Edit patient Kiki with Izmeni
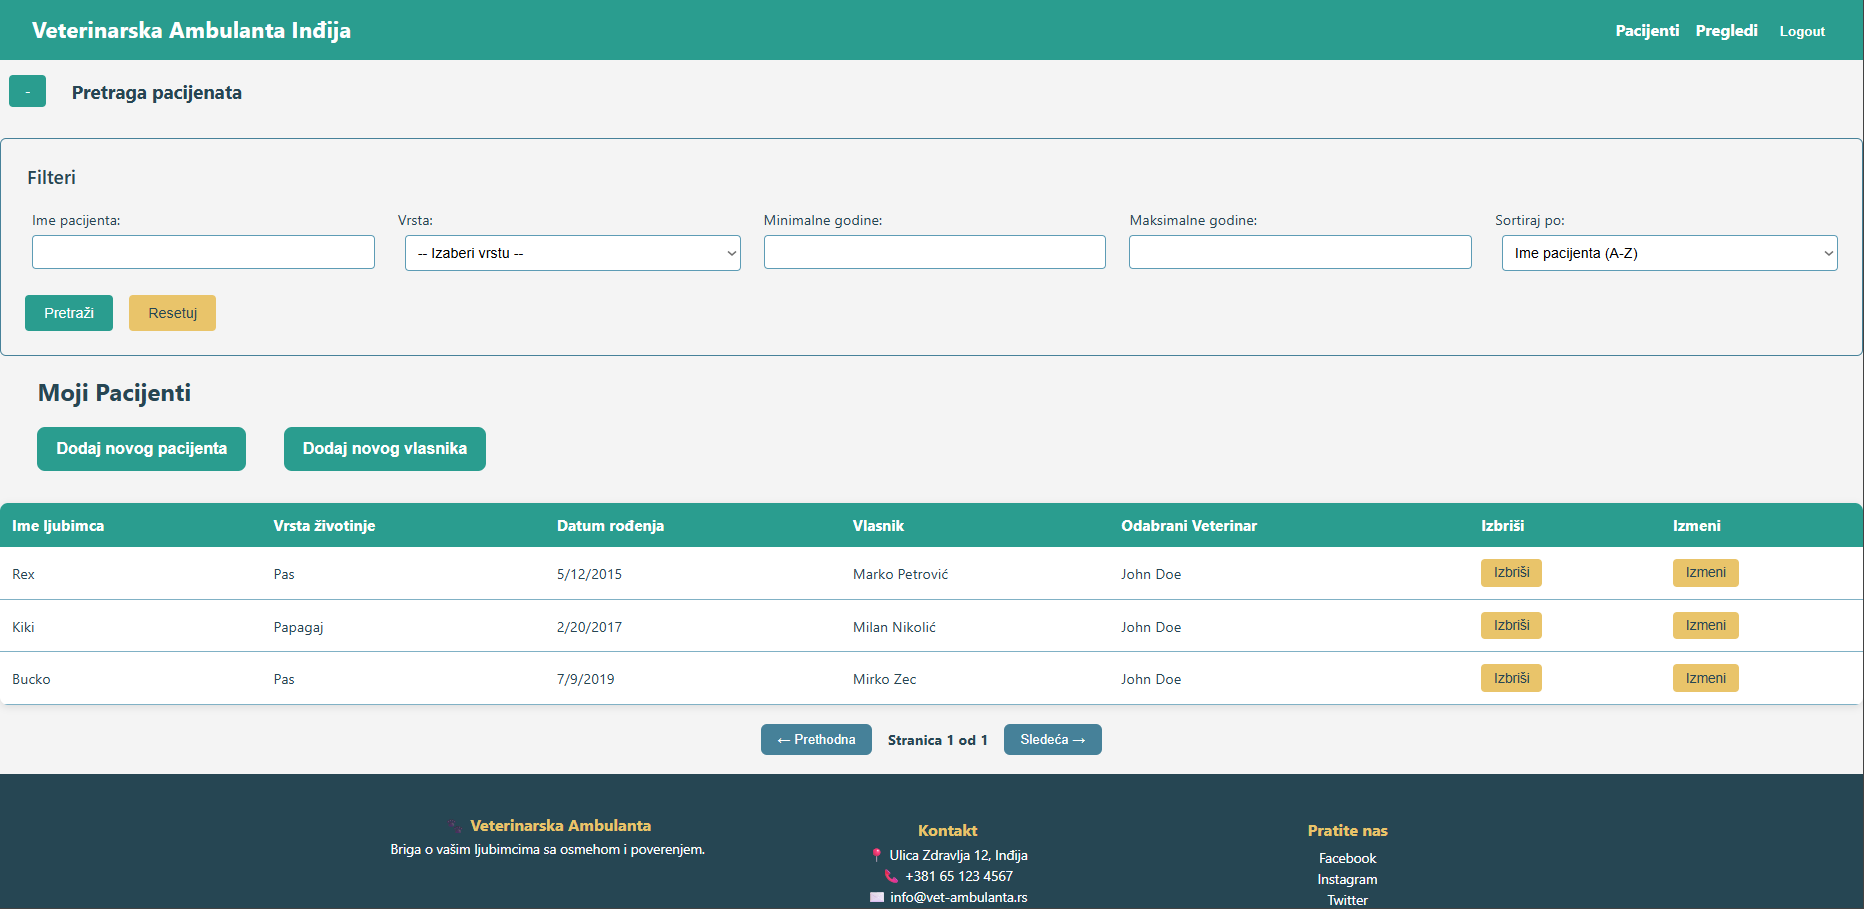 1705,626
